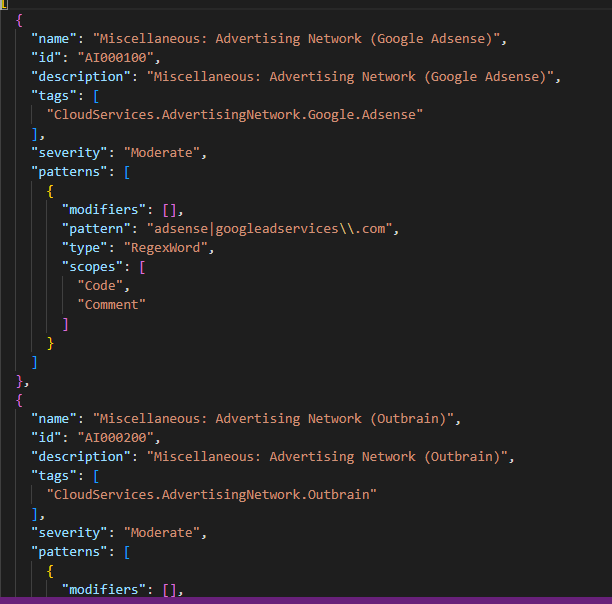Click the "Comment" scope entry
Viewport: 612px width, 604px height.
(112, 305)
